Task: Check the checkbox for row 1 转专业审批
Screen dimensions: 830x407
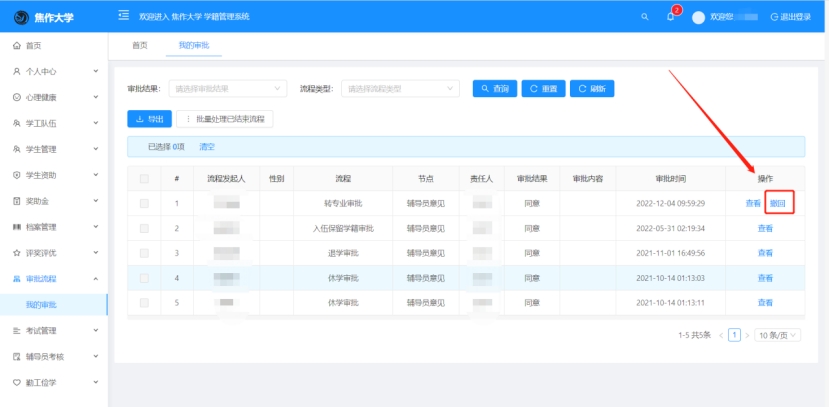Action: [144, 203]
